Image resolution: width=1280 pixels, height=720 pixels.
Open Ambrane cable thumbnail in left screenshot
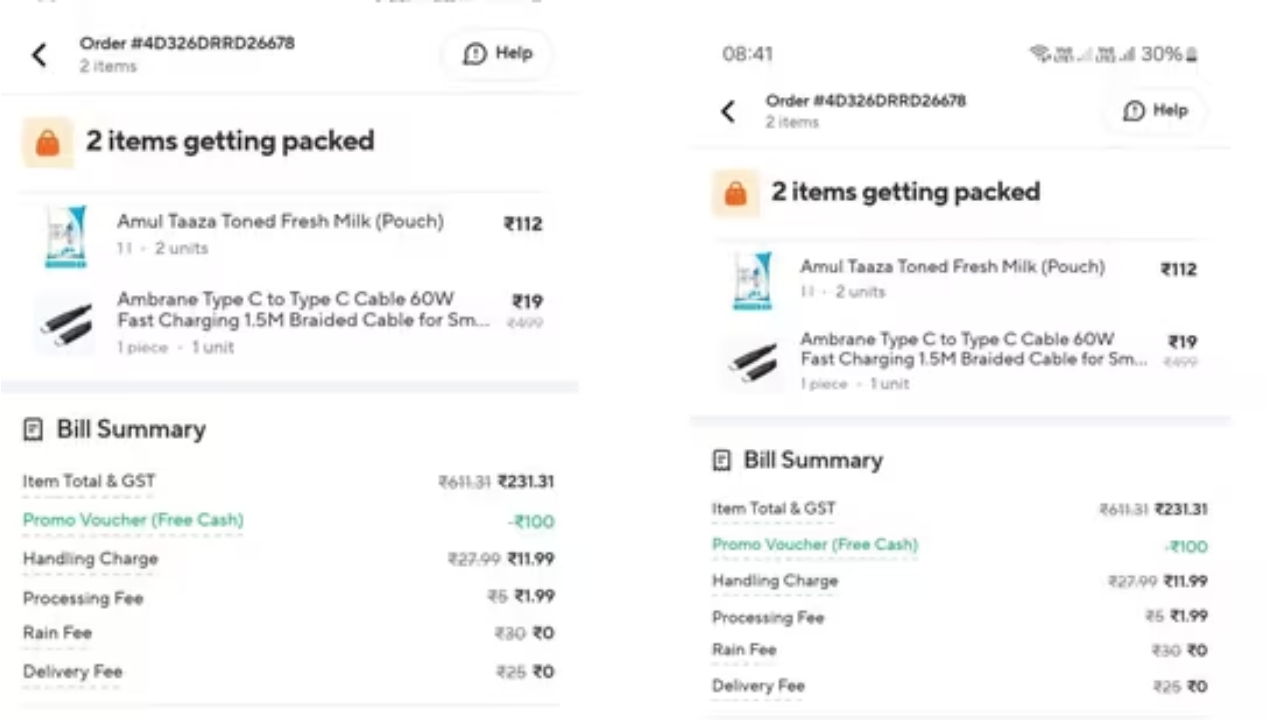pyautogui.click(x=66, y=323)
